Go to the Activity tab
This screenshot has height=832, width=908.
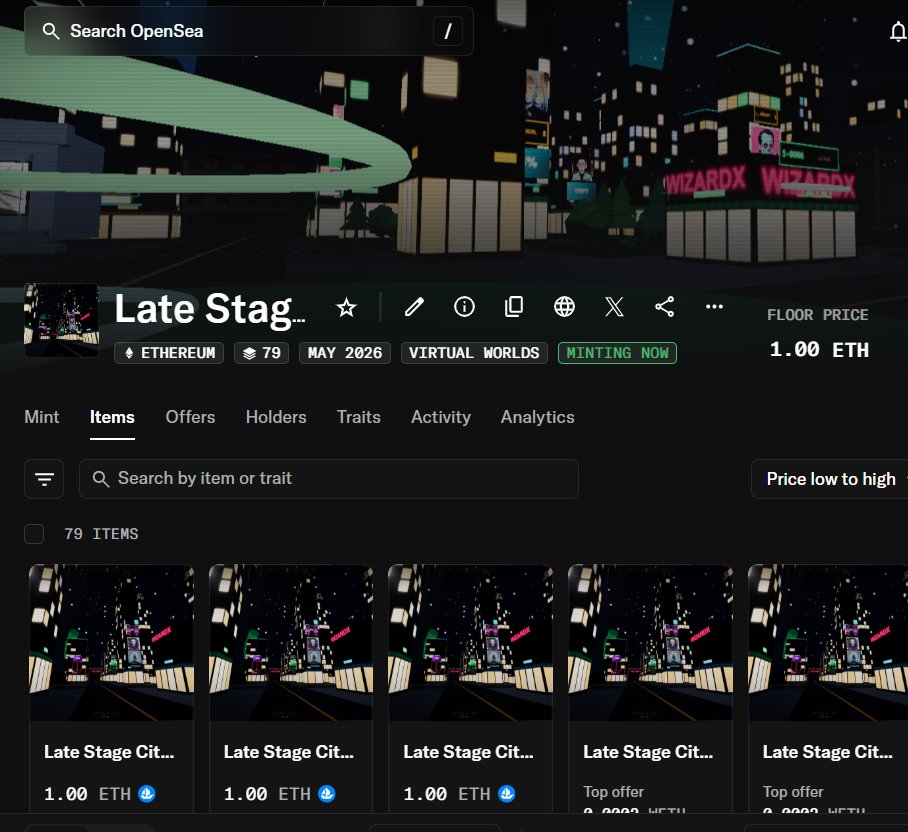441,417
